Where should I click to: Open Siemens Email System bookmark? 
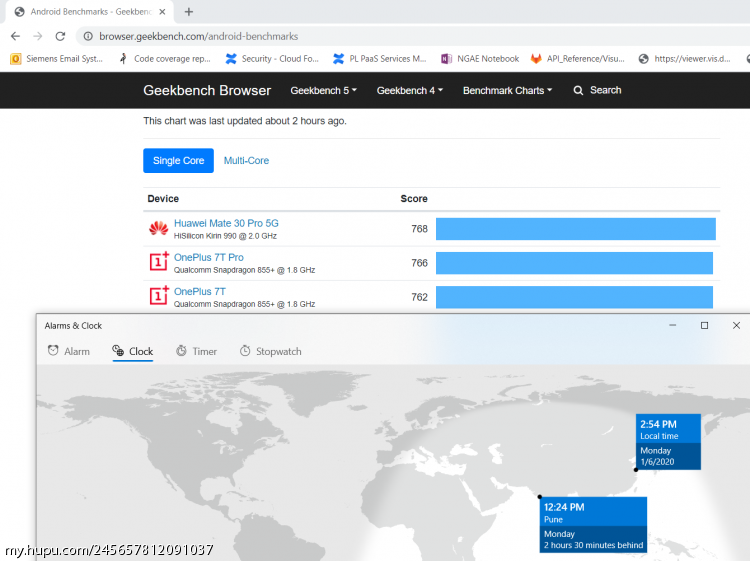[x=56, y=59]
